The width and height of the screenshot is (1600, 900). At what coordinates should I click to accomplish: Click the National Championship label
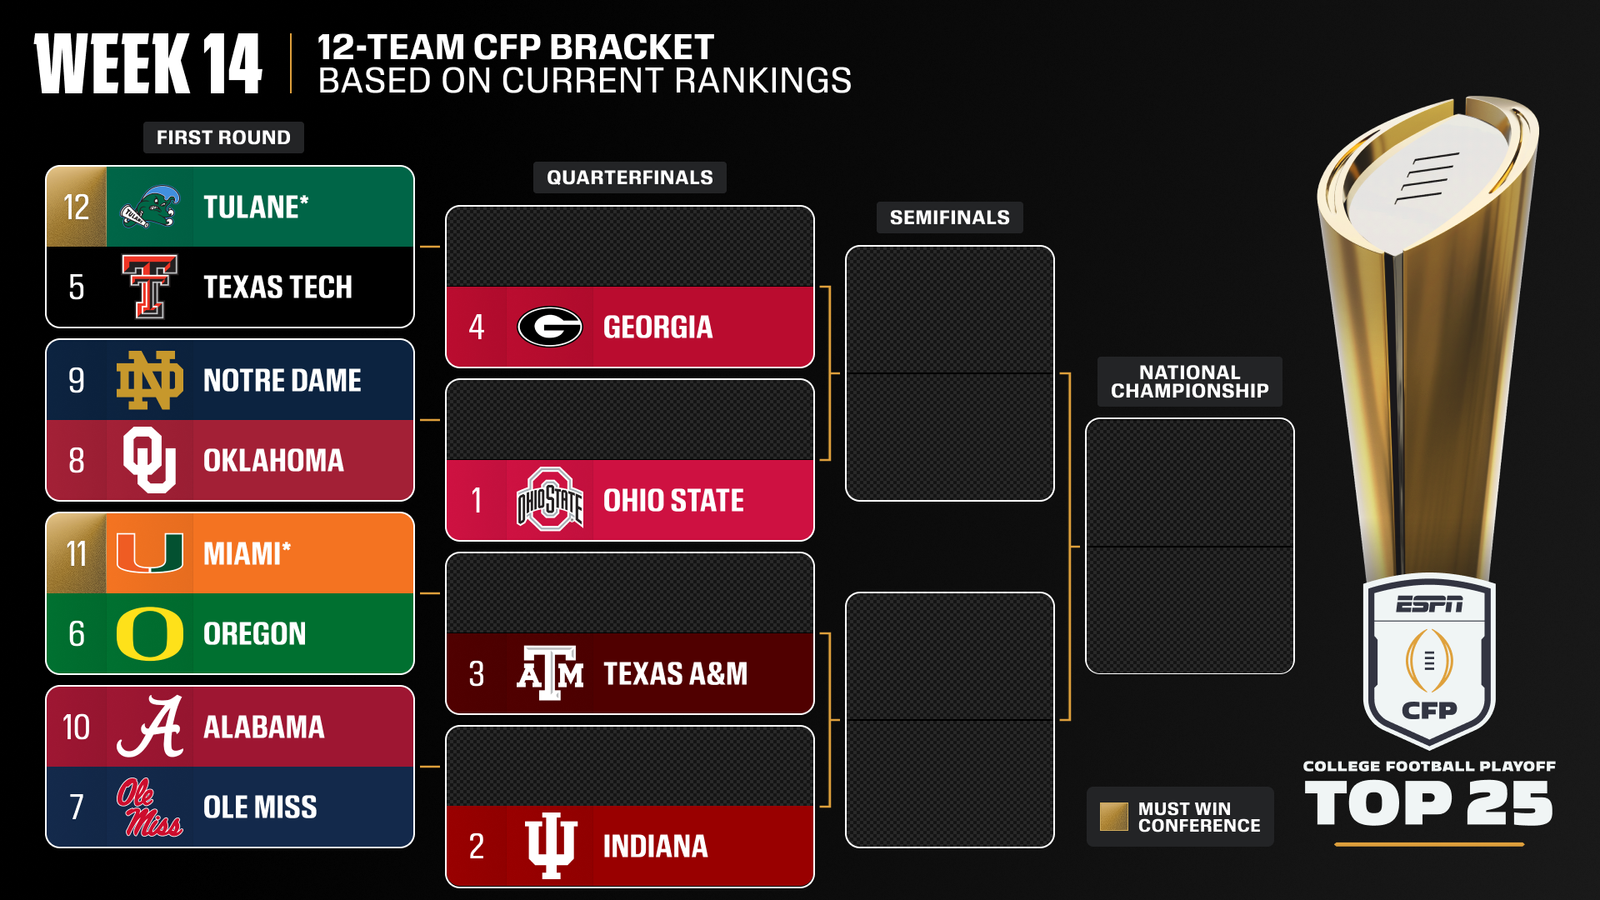1189,381
